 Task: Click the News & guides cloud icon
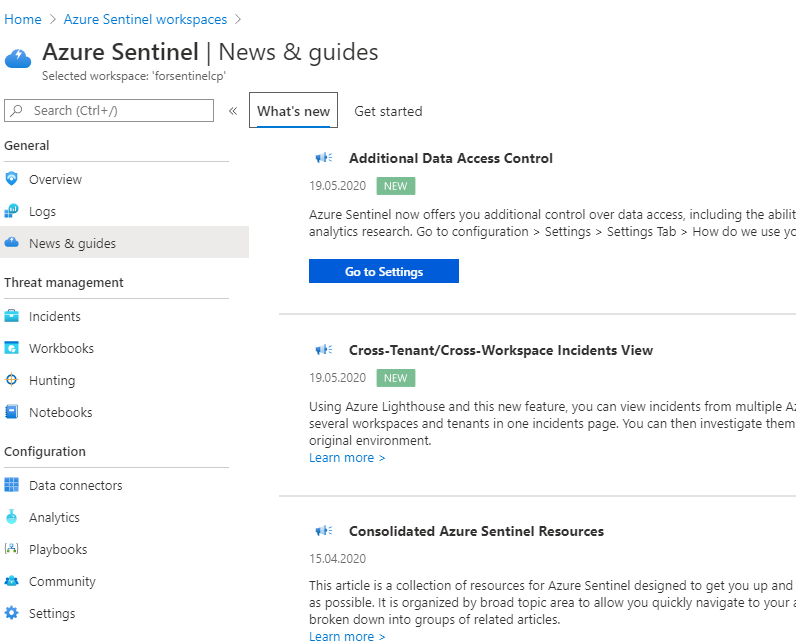[x=11, y=243]
